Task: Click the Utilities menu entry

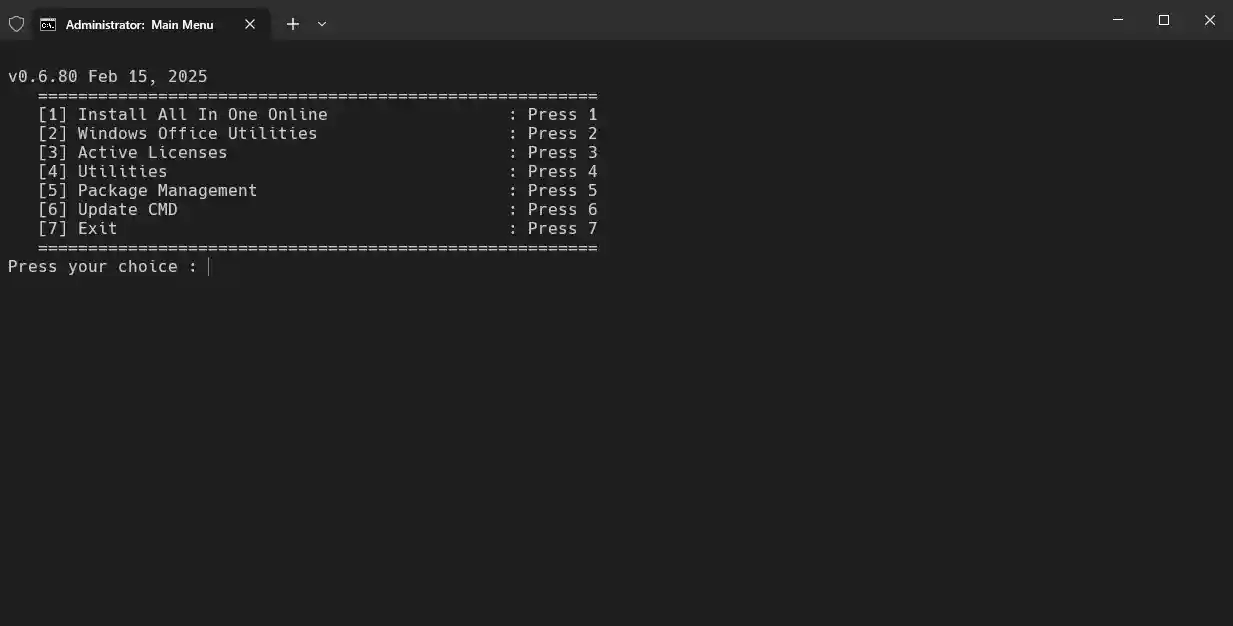Action: (x=122, y=171)
